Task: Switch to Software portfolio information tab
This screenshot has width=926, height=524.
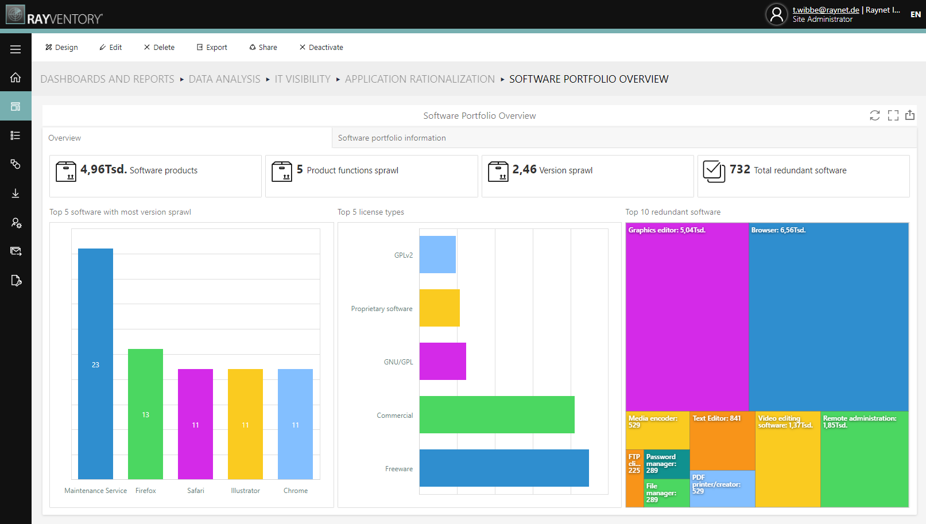Action: (392, 138)
